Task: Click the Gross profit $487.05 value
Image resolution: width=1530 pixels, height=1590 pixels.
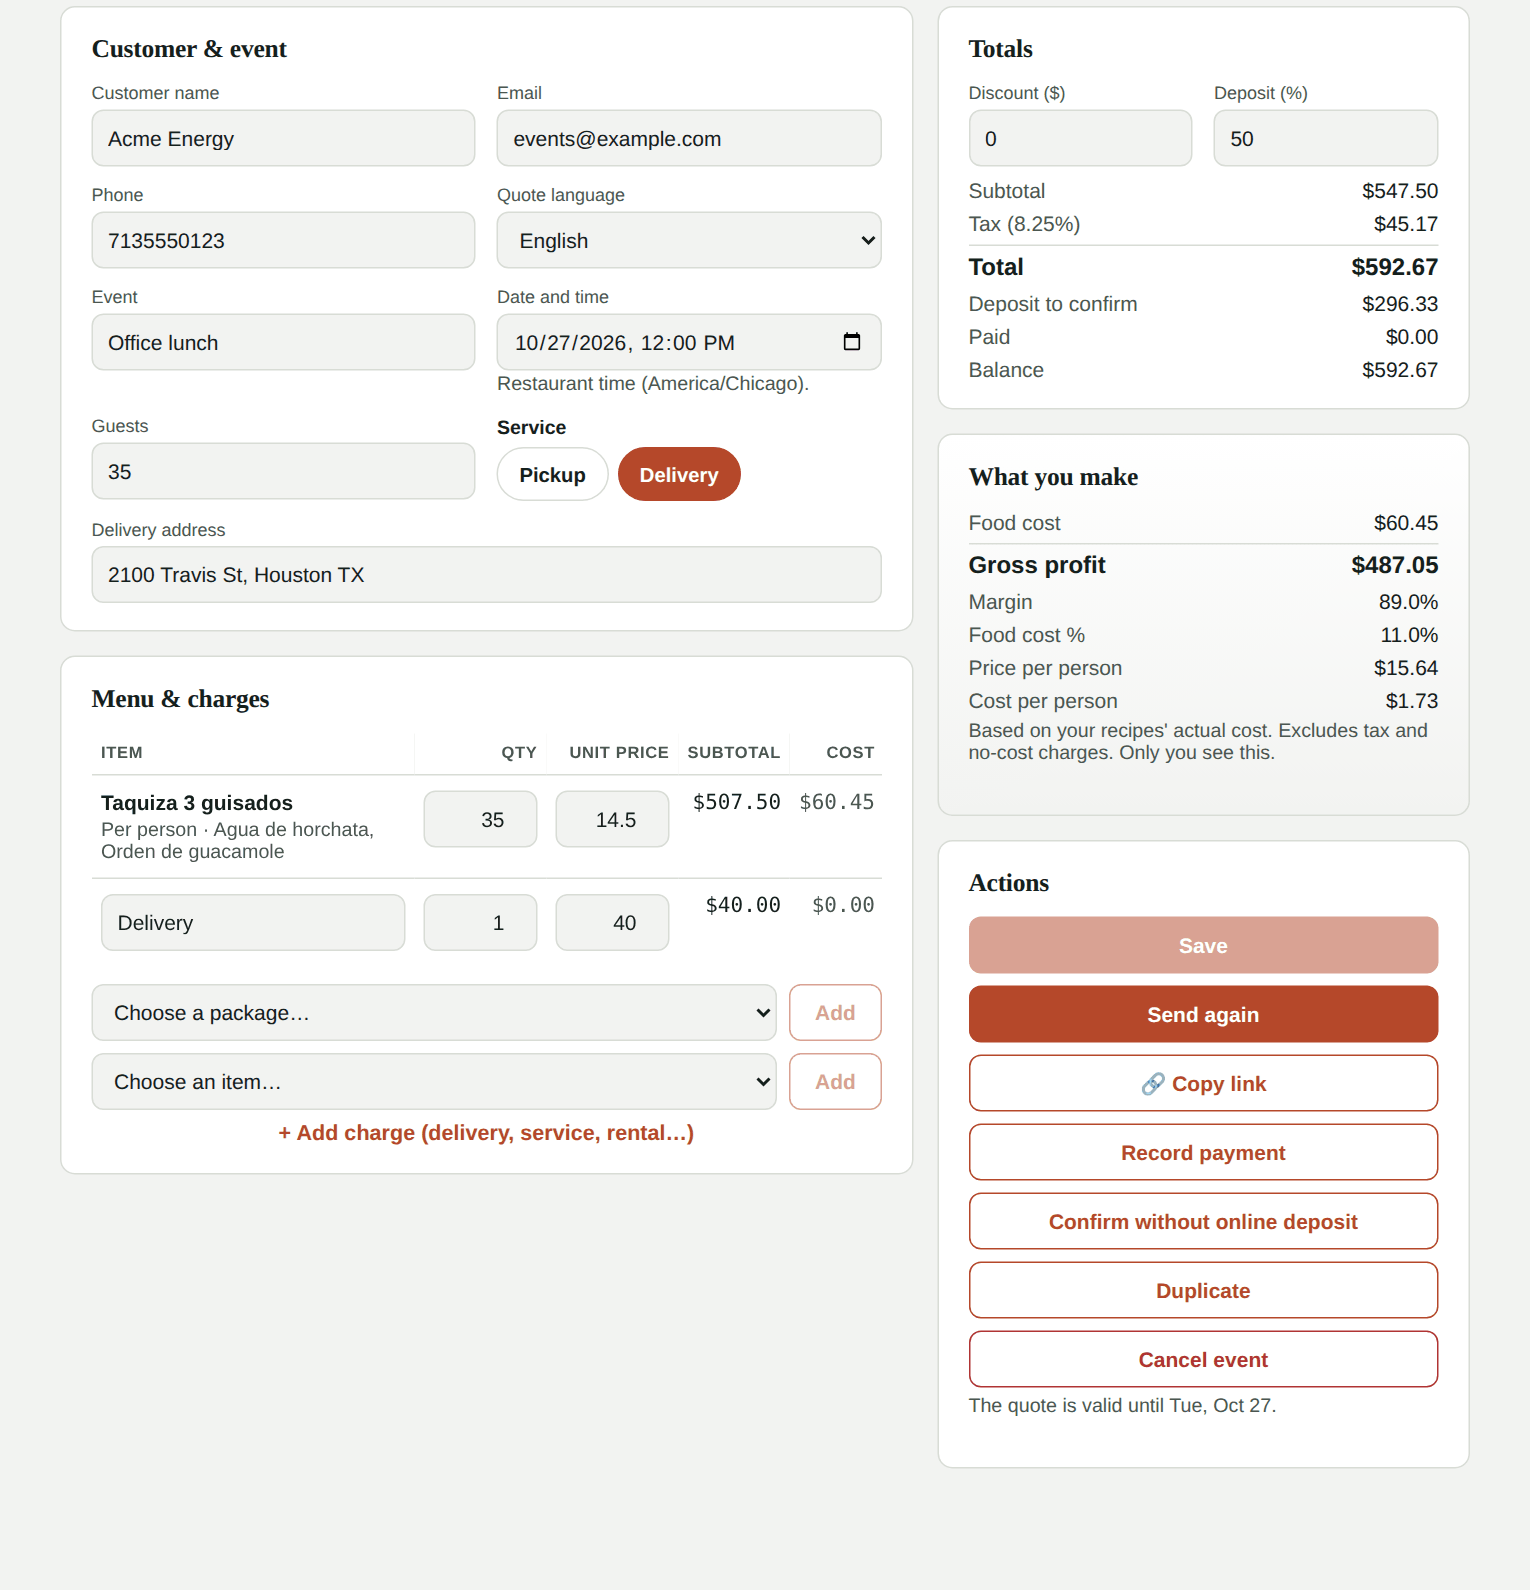Action: 1394,565
